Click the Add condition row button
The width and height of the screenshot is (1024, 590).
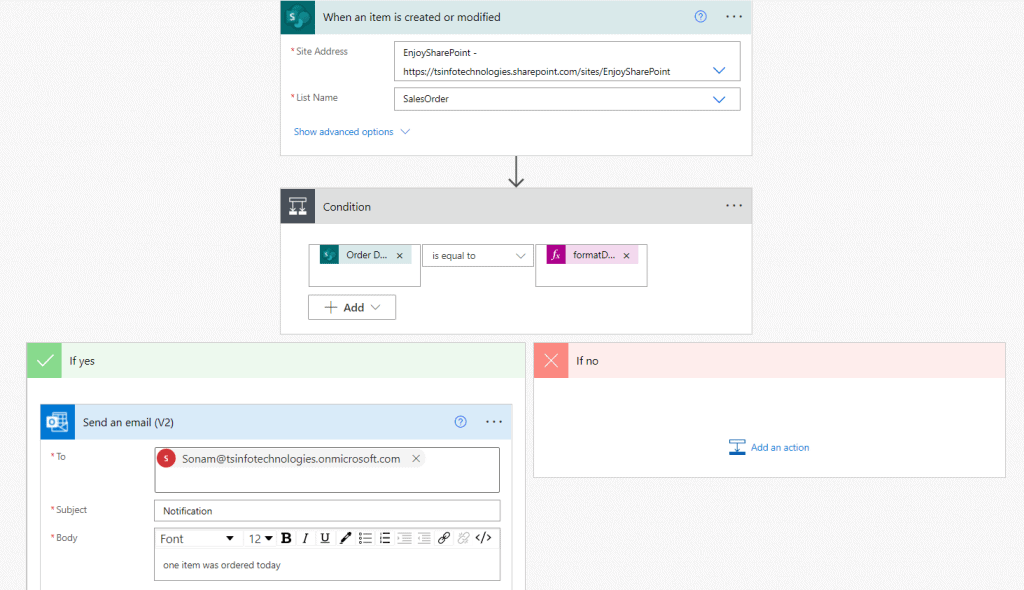pyautogui.click(x=352, y=307)
